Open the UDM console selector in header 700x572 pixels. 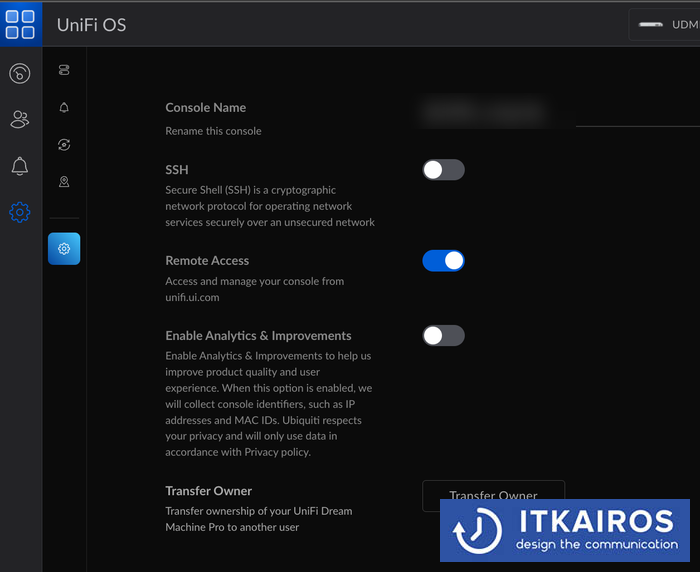point(665,25)
